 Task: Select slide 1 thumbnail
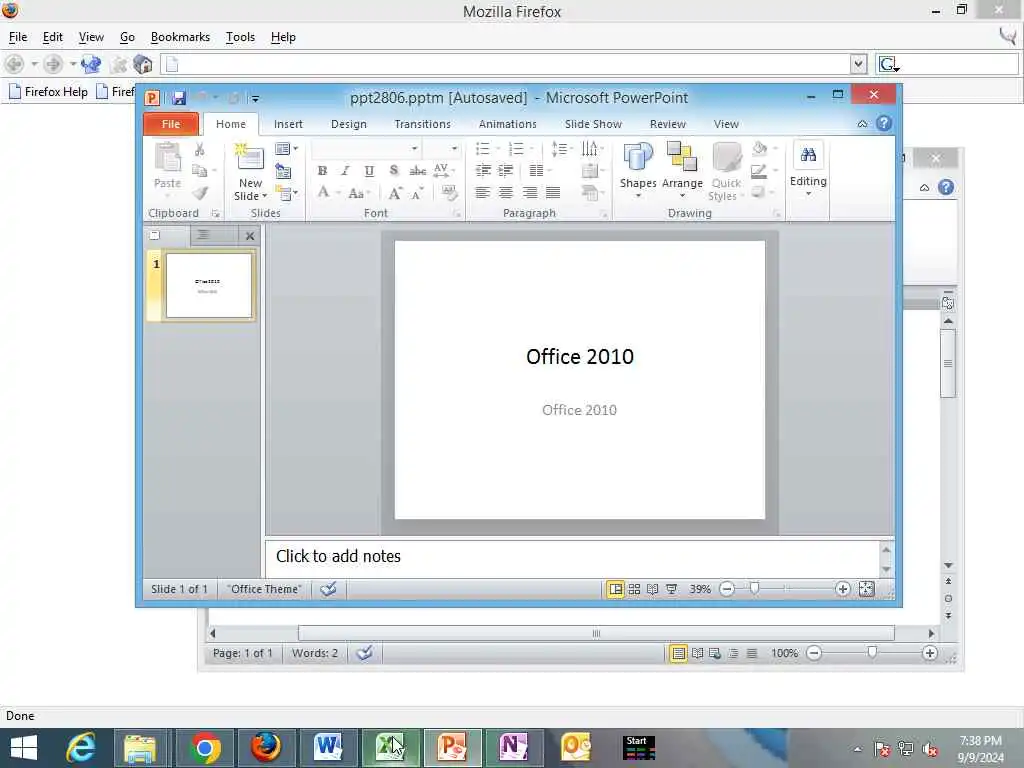pyautogui.click(x=209, y=285)
